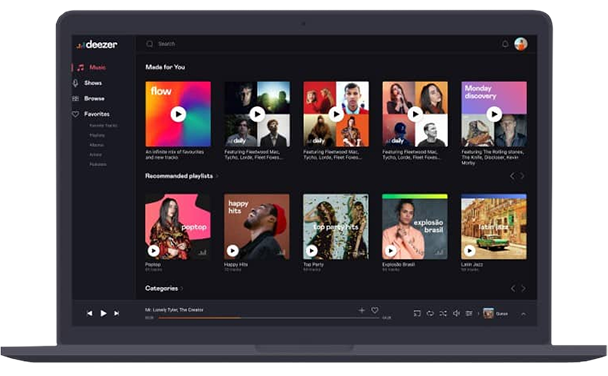
Task: Skip to next track
Action: [x=116, y=313]
